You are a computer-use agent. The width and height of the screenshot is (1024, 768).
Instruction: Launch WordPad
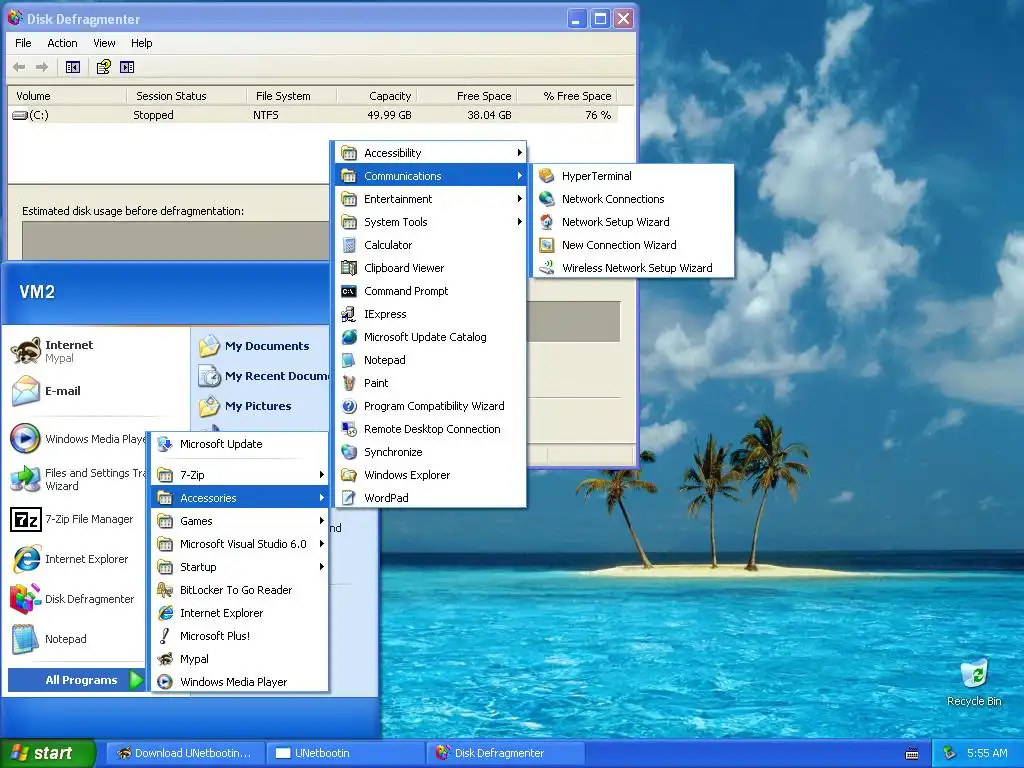(431, 498)
